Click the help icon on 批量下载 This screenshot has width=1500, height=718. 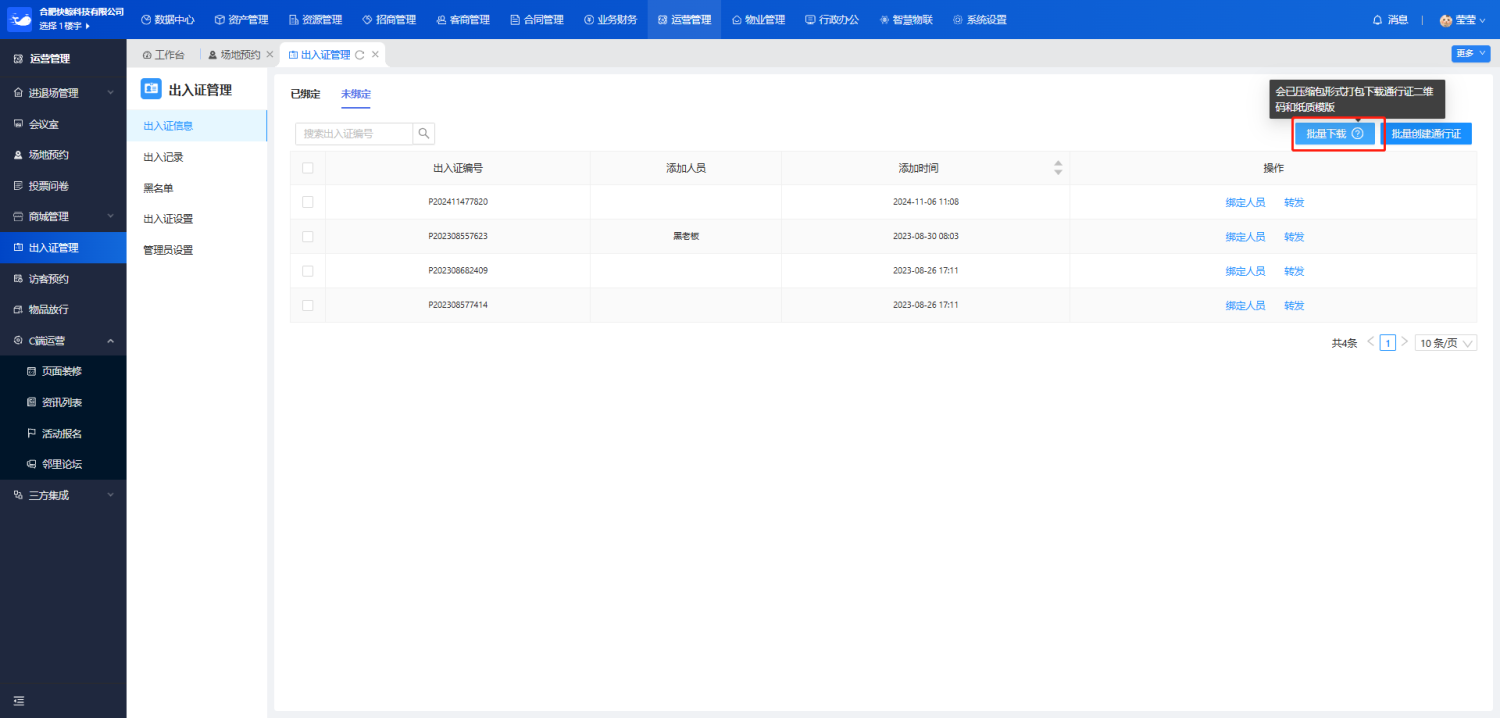pyautogui.click(x=1357, y=134)
